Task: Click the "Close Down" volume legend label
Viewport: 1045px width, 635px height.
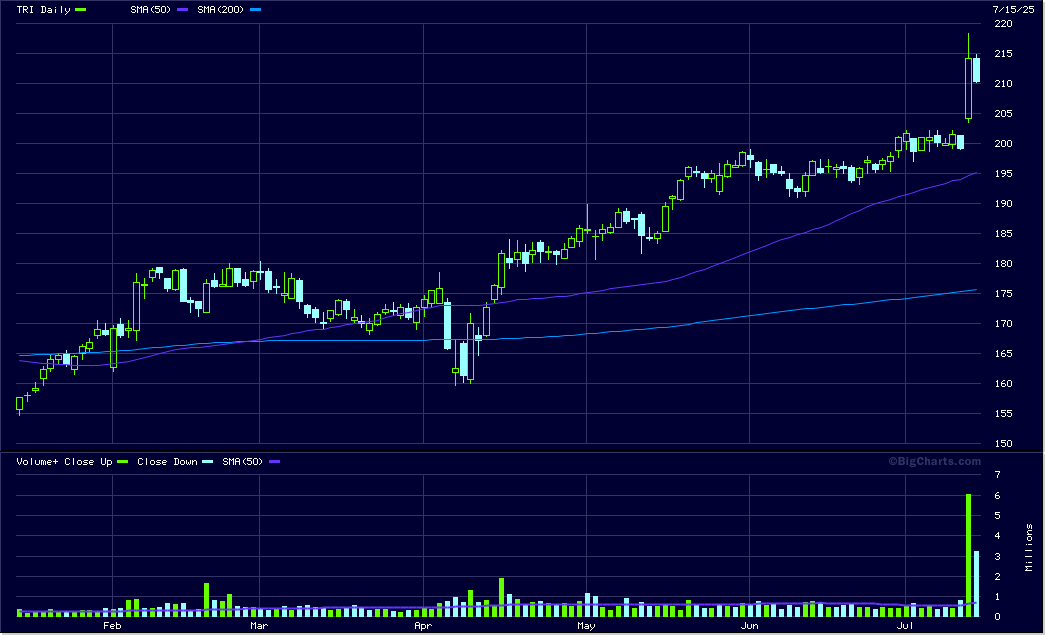Action: click(x=167, y=462)
